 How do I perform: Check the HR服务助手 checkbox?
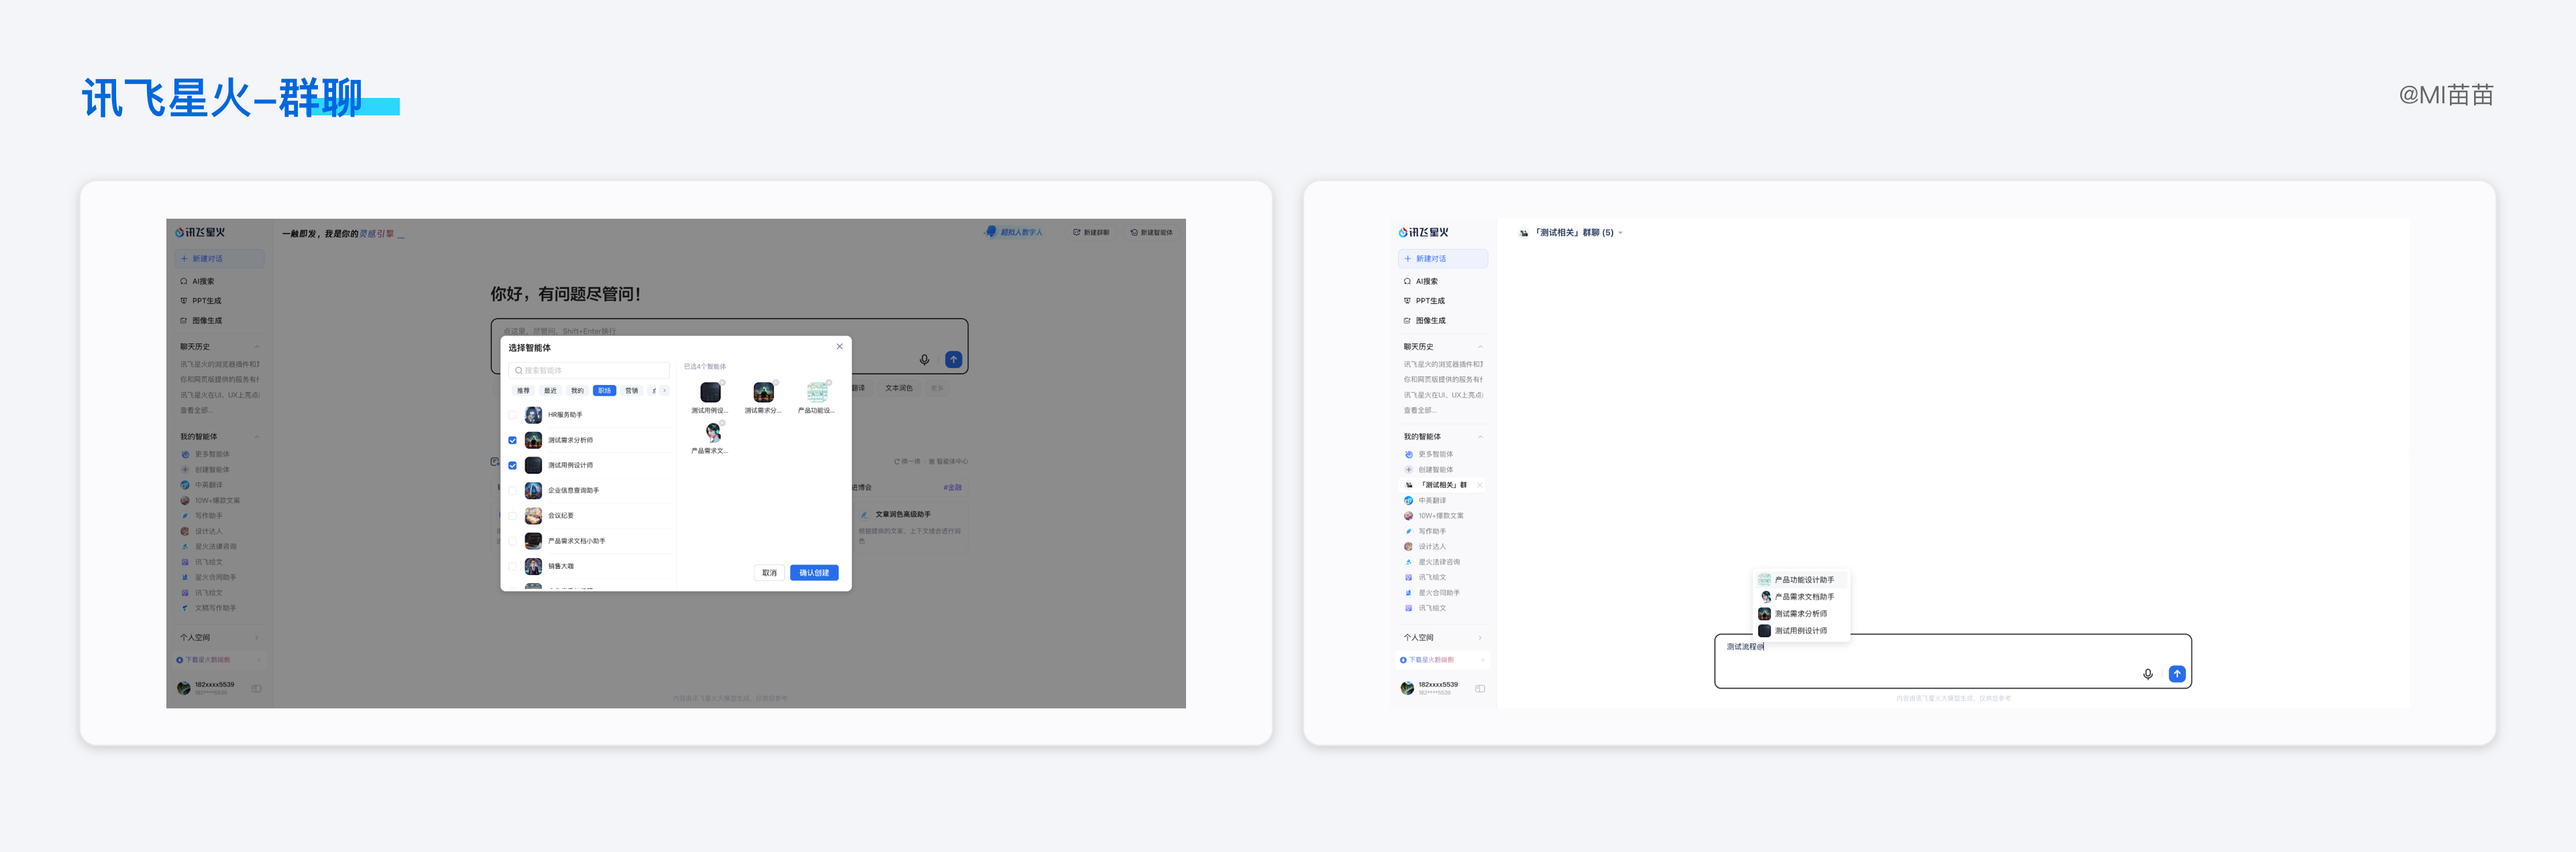pos(513,415)
